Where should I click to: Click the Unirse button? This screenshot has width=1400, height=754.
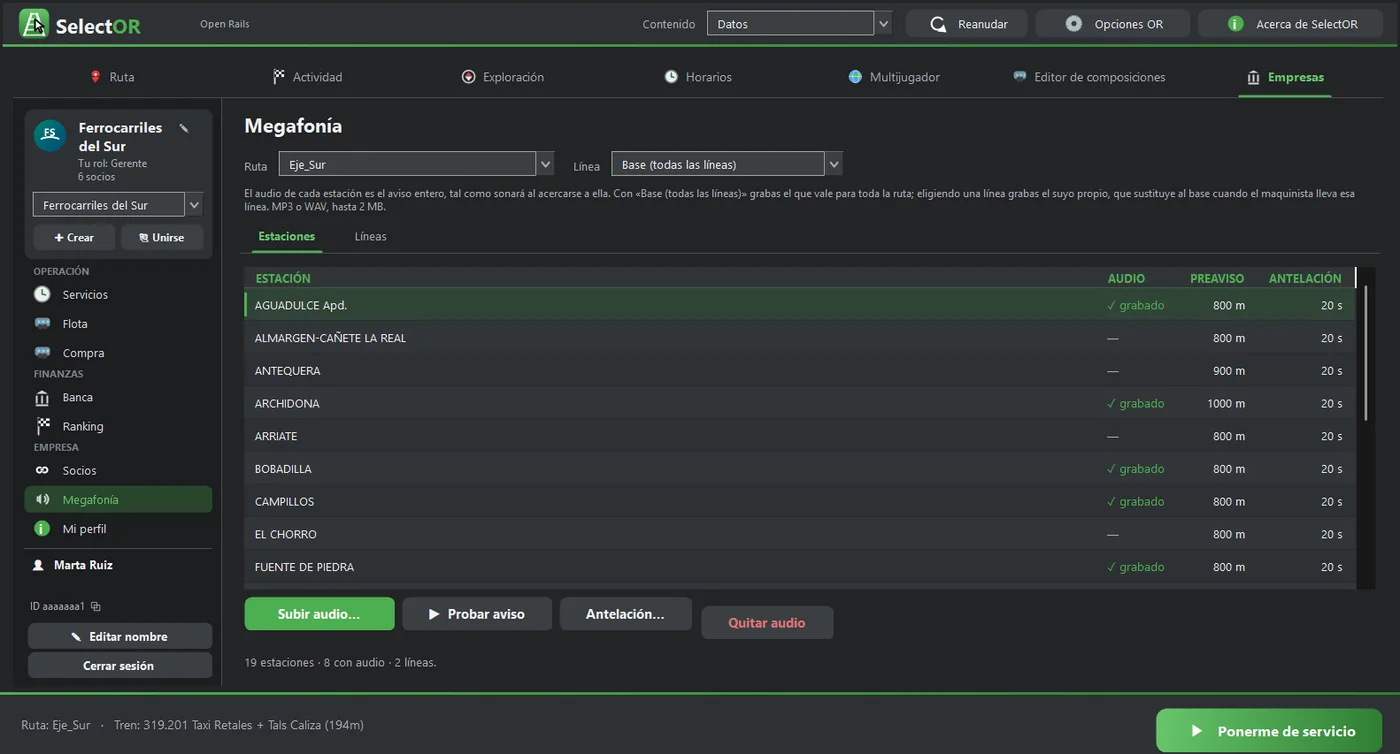[x=162, y=237]
